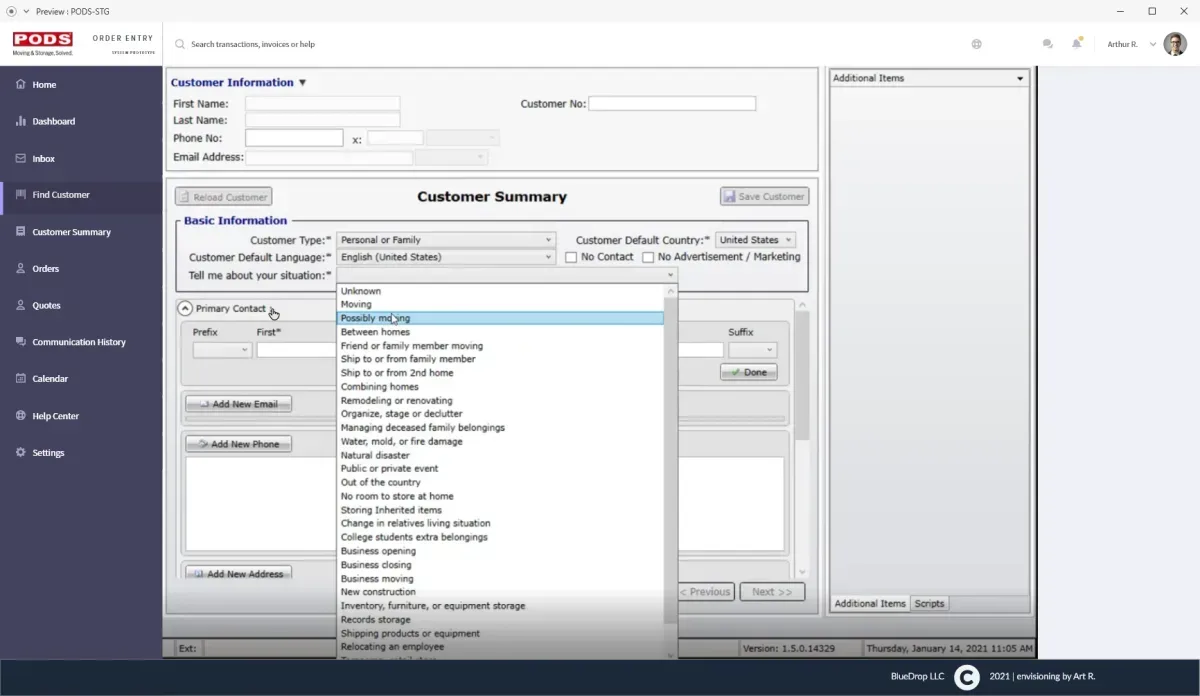The width and height of the screenshot is (1200, 696).
Task: Click the Add New Email button
Action: pyautogui.click(x=238, y=404)
